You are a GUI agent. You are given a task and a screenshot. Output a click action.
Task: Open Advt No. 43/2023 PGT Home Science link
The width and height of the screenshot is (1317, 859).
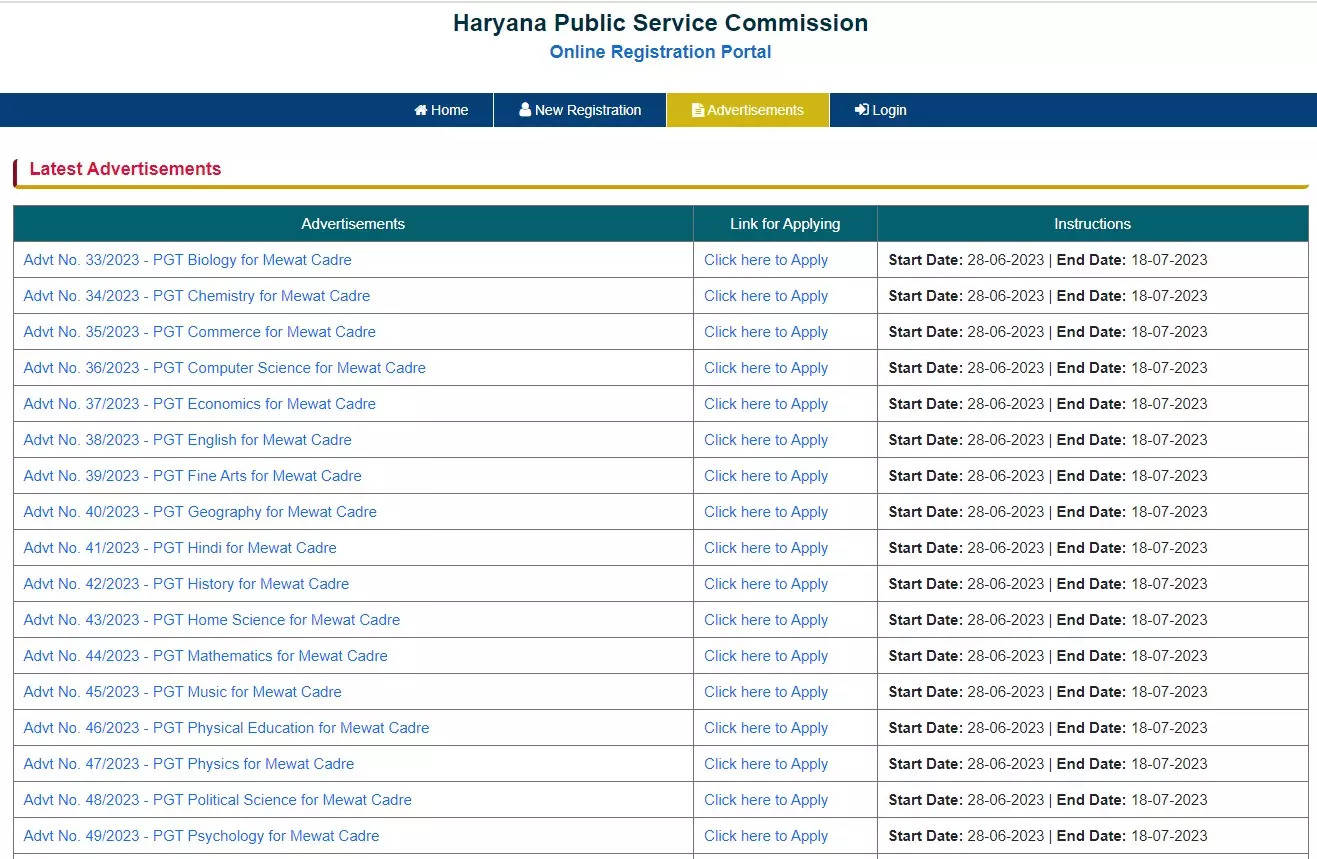tap(212, 620)
